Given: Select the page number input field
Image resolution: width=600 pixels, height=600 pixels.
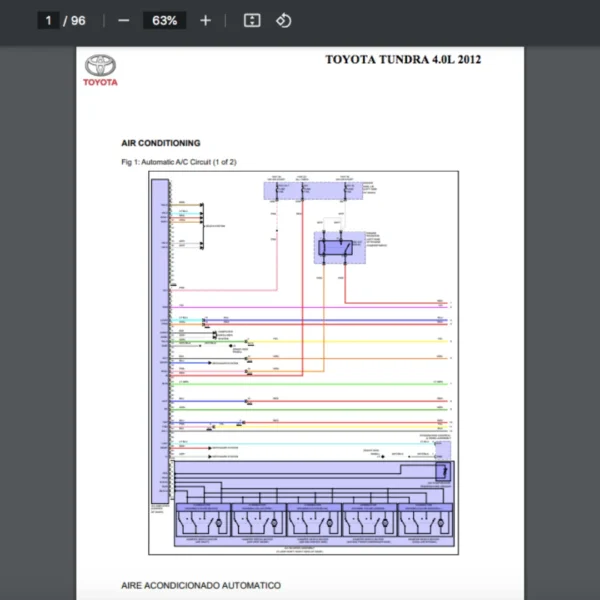Looking at the screenshot, I should coord(48,20).
